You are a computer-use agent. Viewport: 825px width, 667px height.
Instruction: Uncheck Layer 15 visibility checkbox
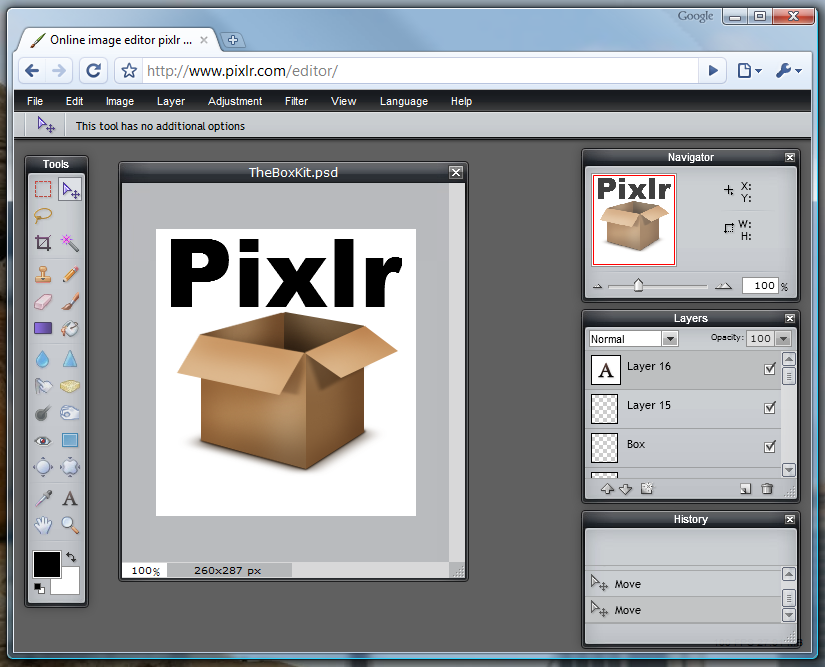pos(769,408)
